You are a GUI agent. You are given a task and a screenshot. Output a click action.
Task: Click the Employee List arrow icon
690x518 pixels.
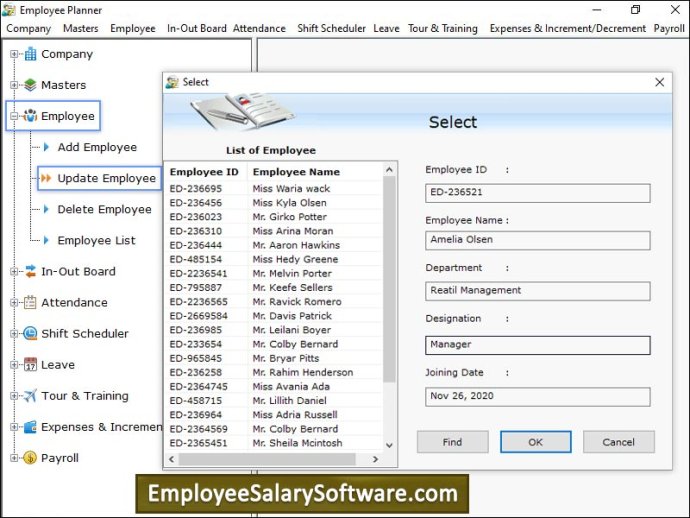pos(46,240)
